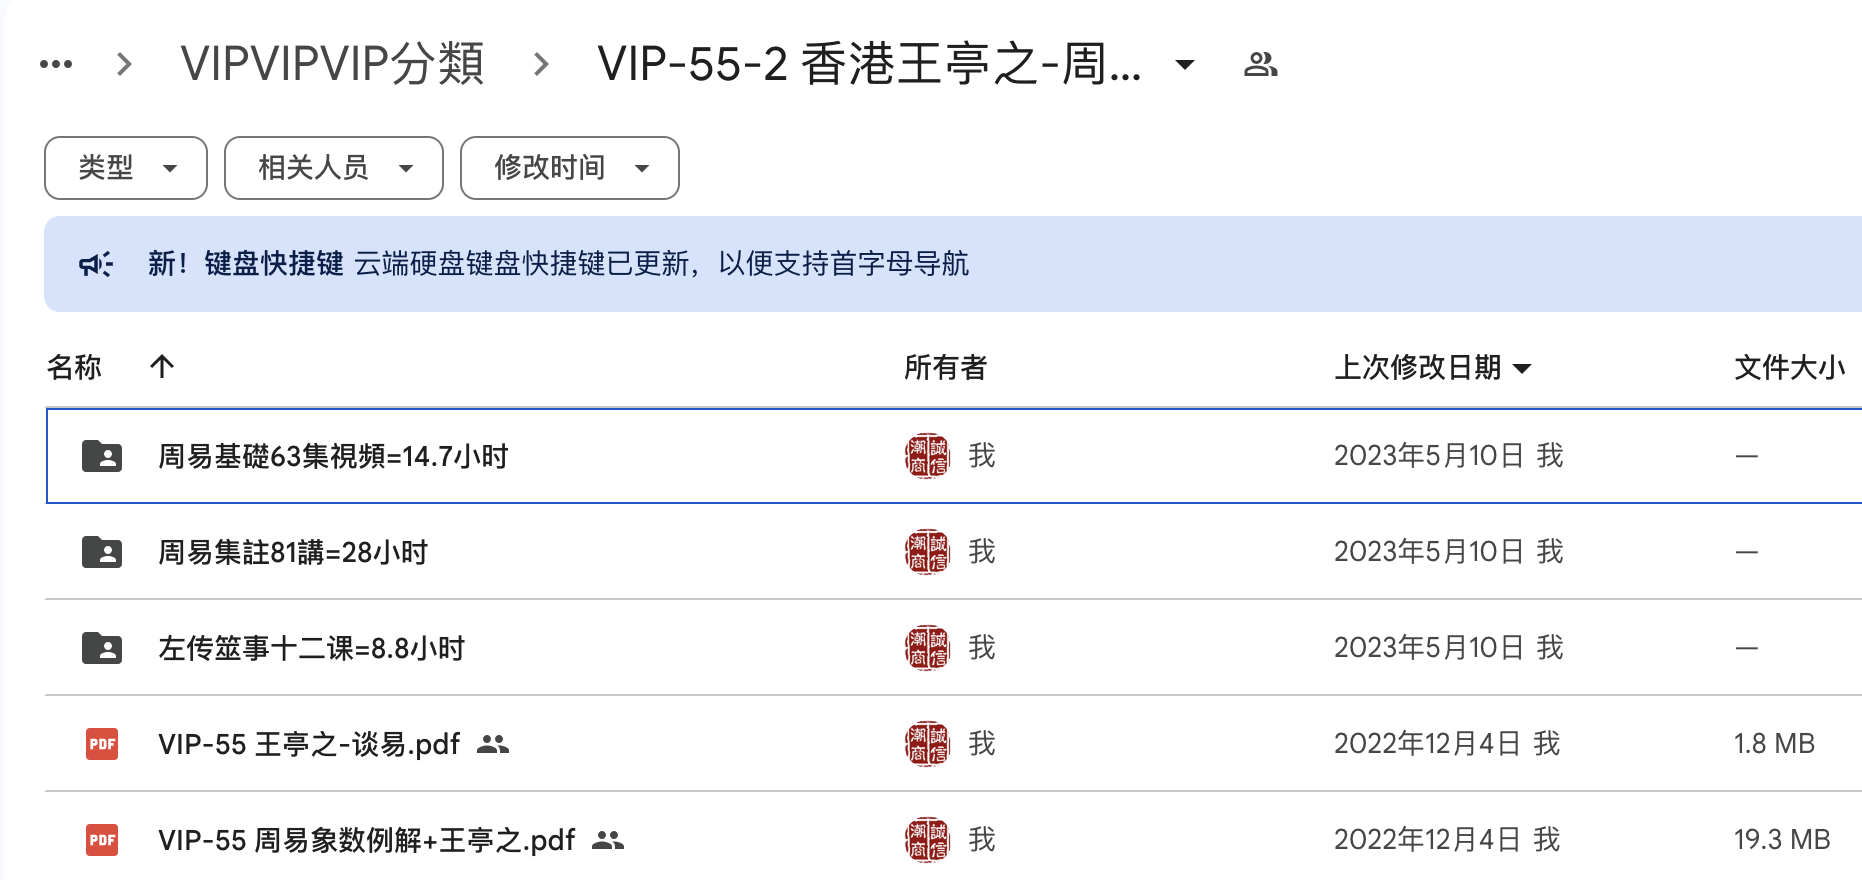Click the shared icon next to 王亭之-谈易.pdf
1862x880 pixels.
click(x=493, y=744)
